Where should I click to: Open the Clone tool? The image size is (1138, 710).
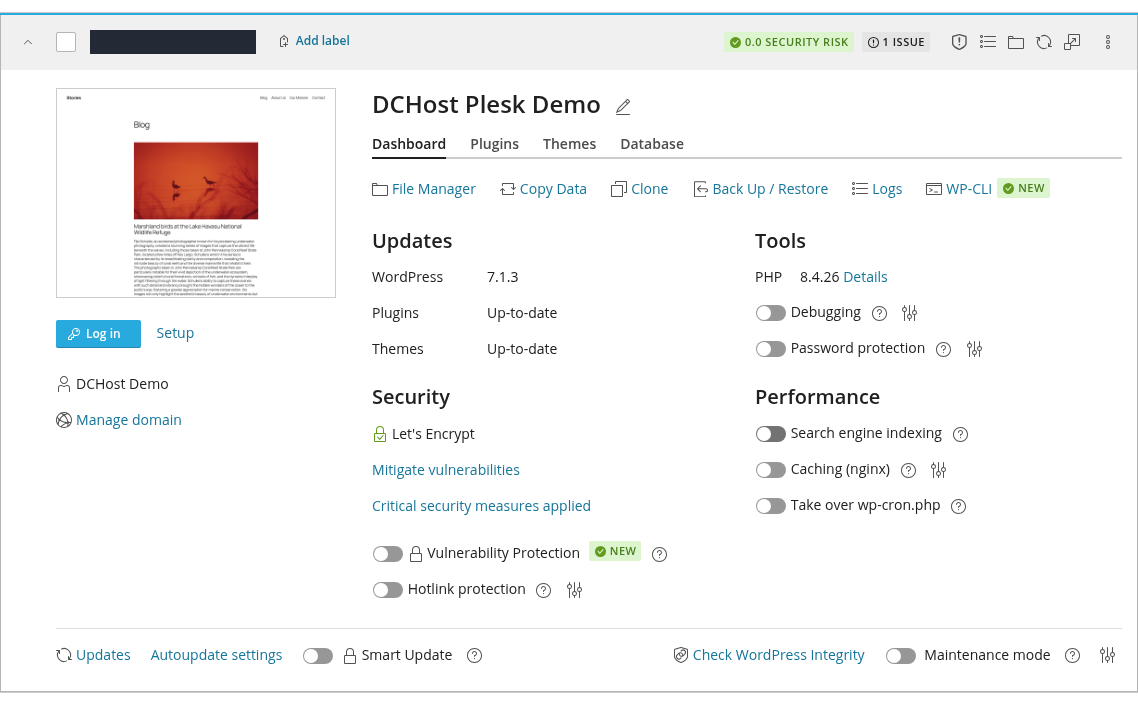[x=639, y=189]
